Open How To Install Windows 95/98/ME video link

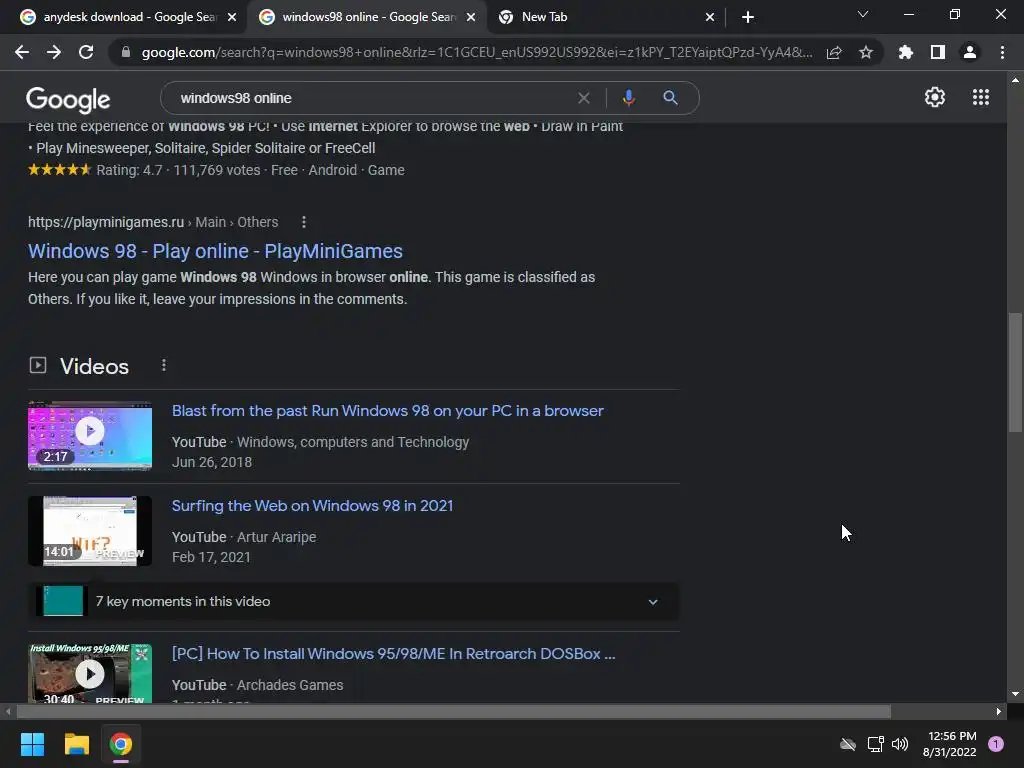(x=393, y=654)
